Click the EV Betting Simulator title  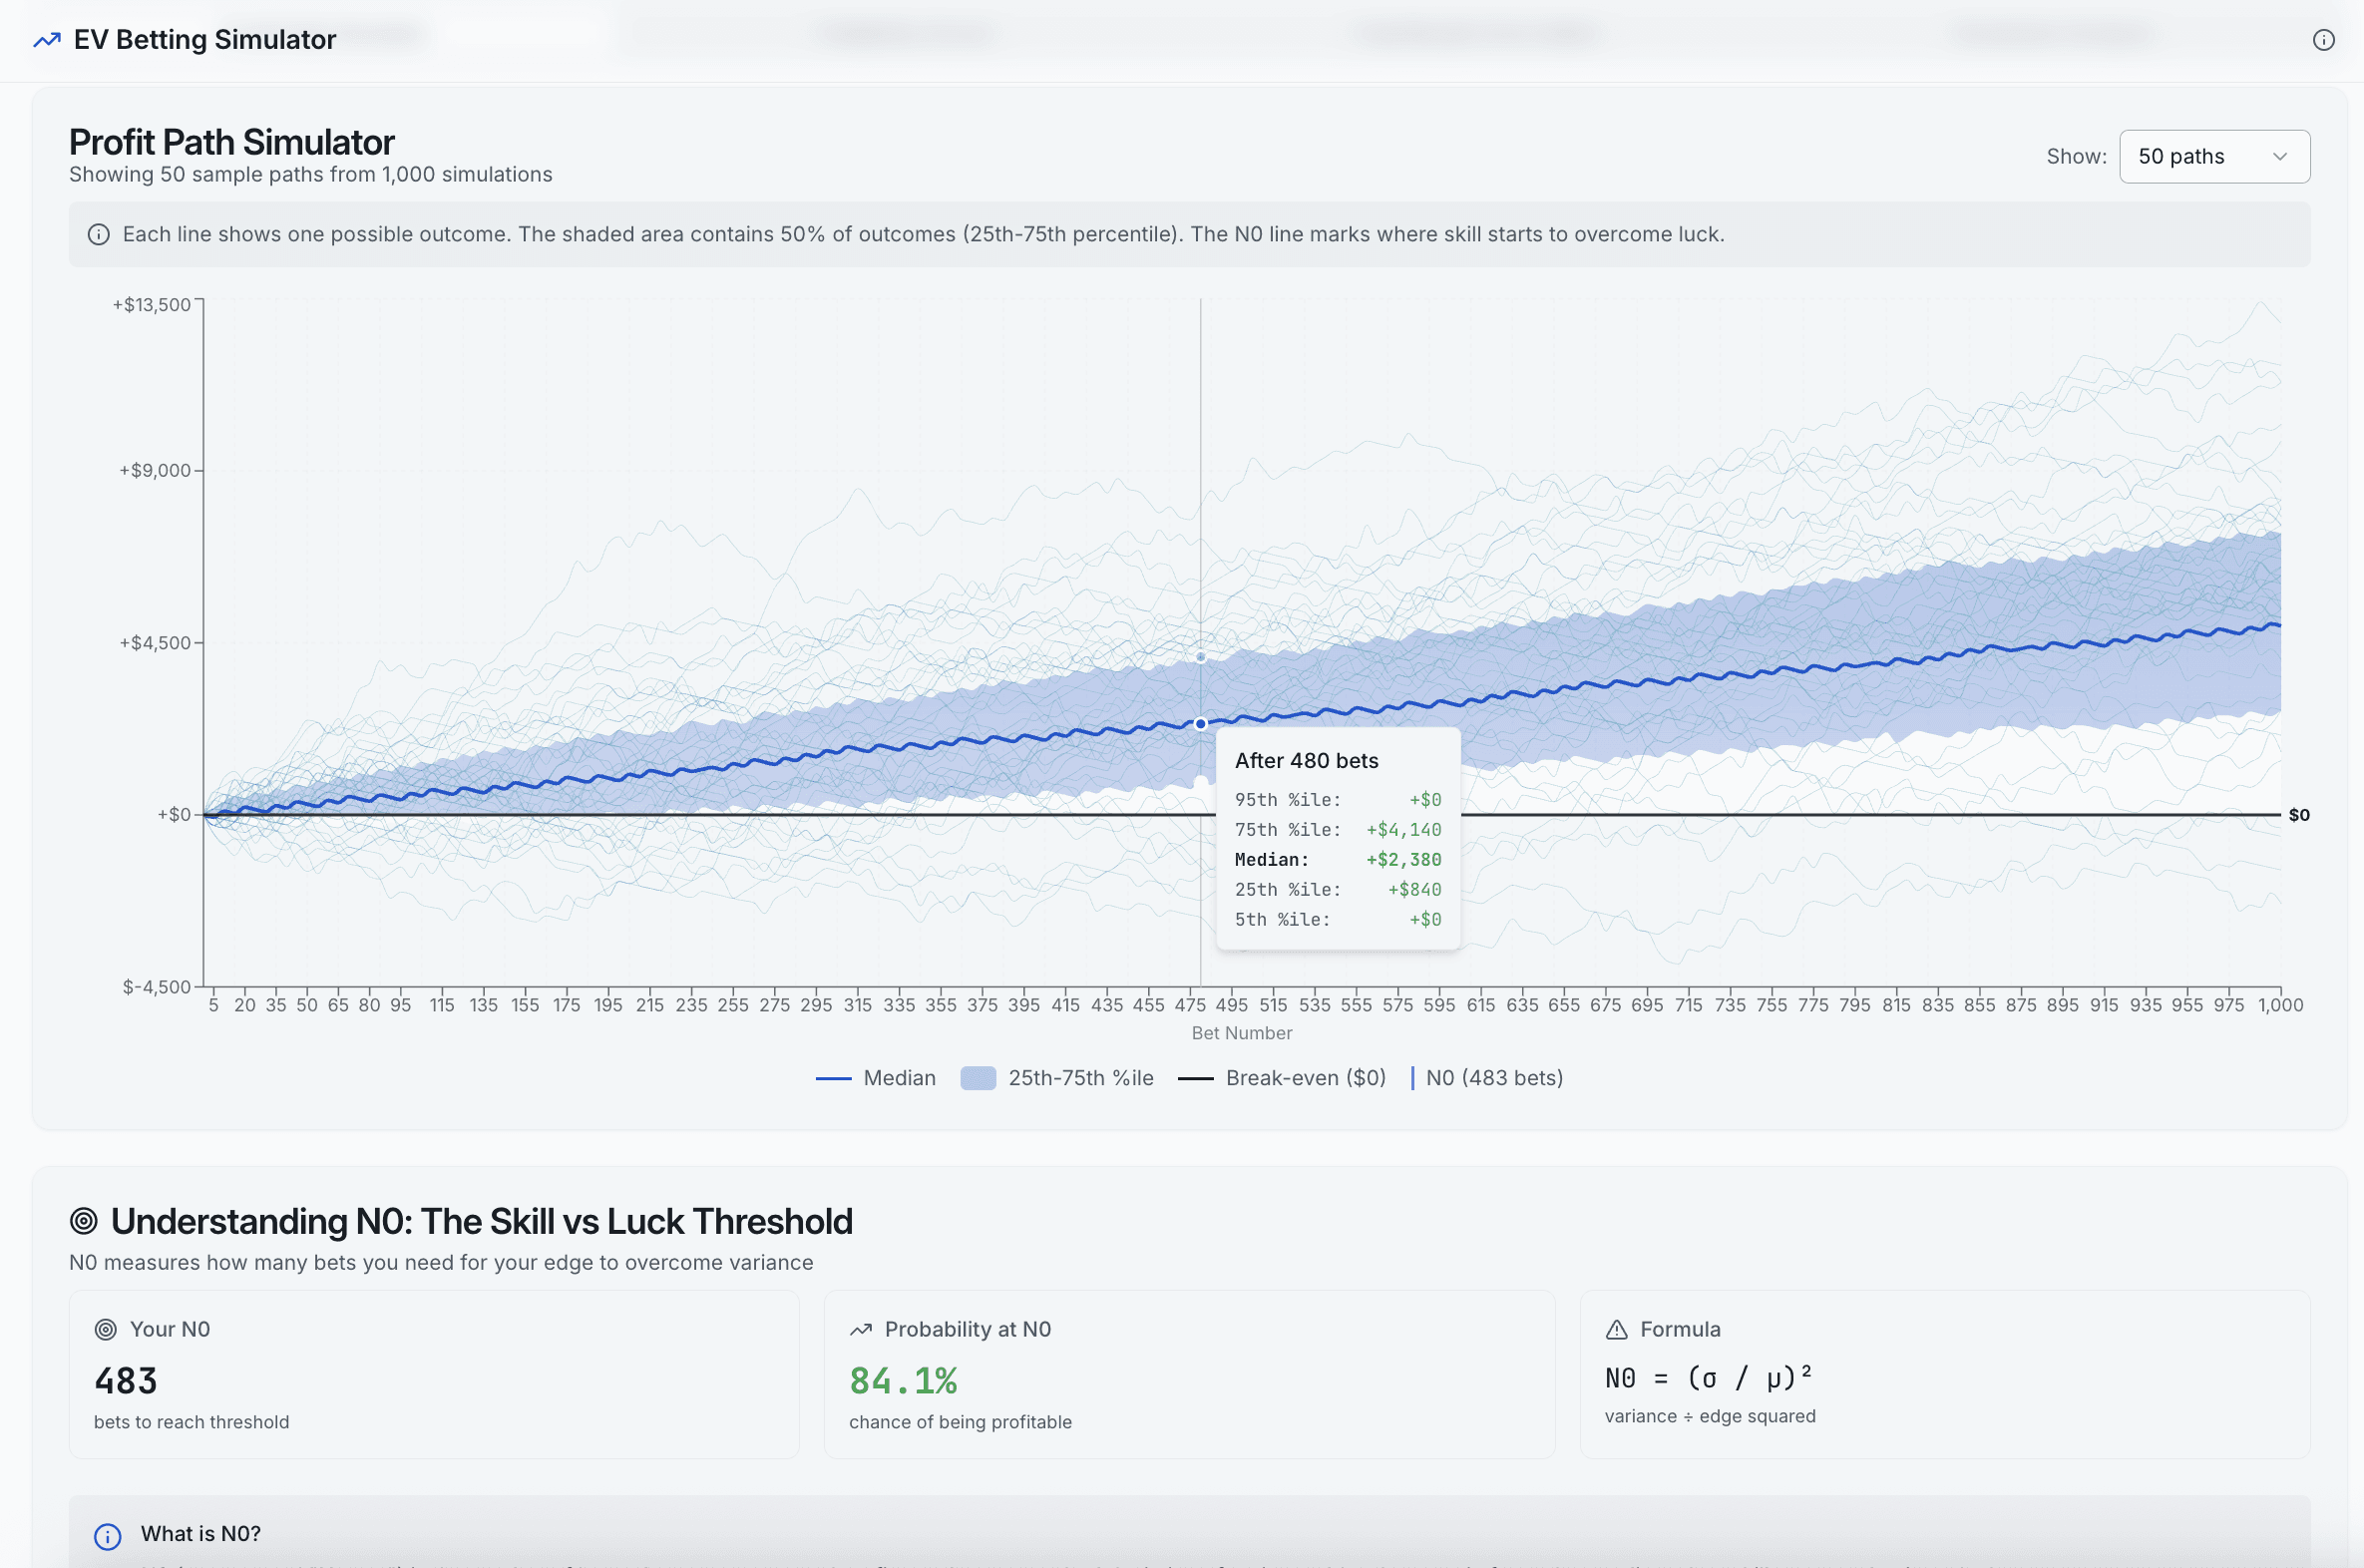click(205, 40)
